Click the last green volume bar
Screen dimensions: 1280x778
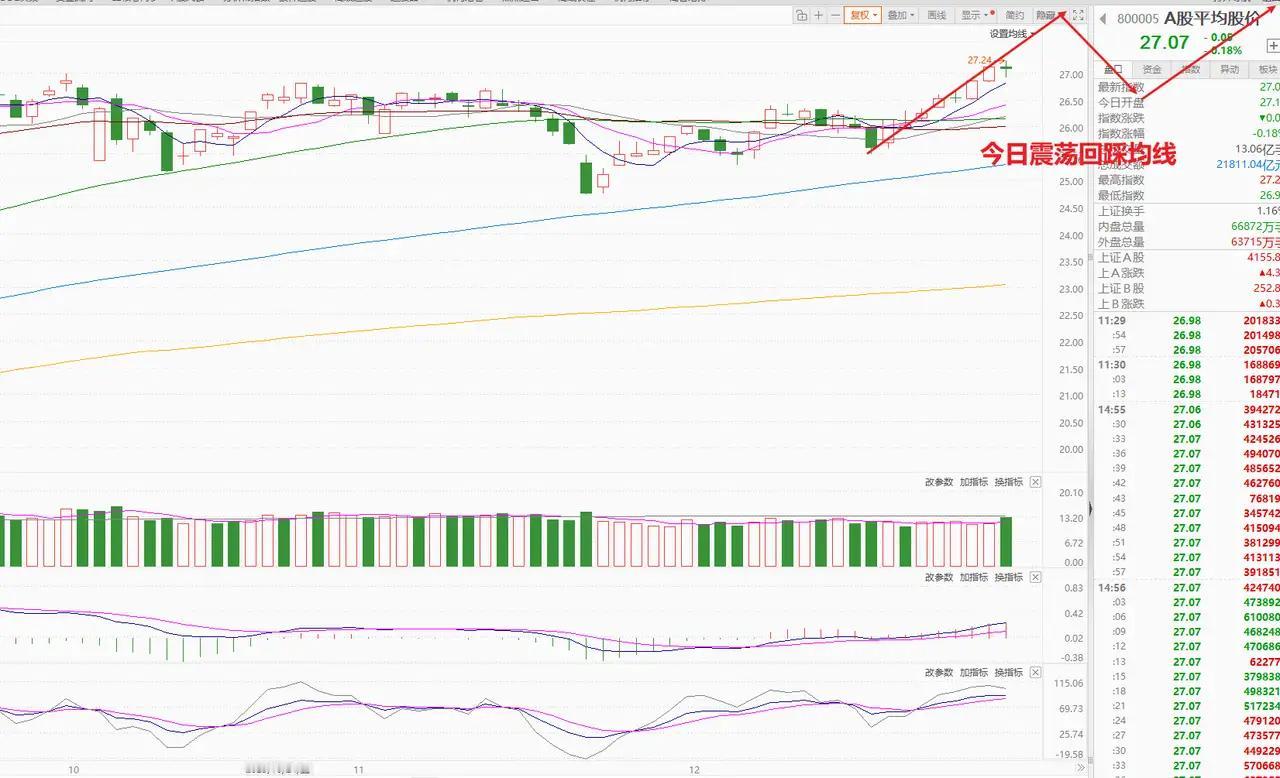point(1006,541)
